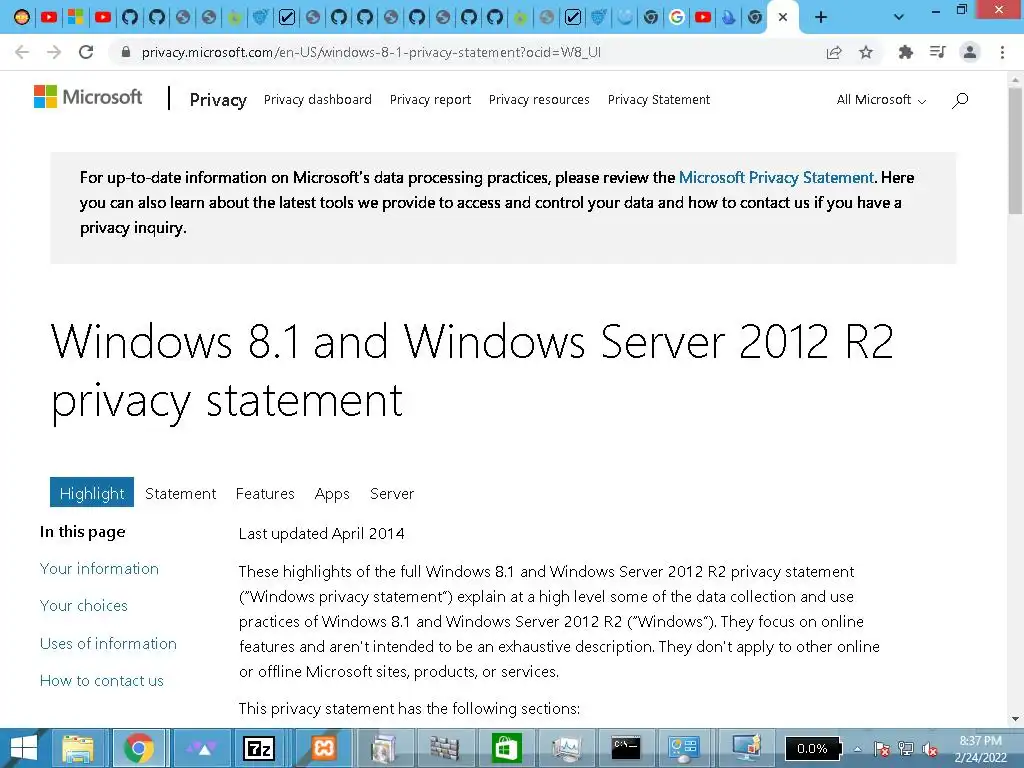
Task: Switch to the Features tab
Action: [265, 493]
